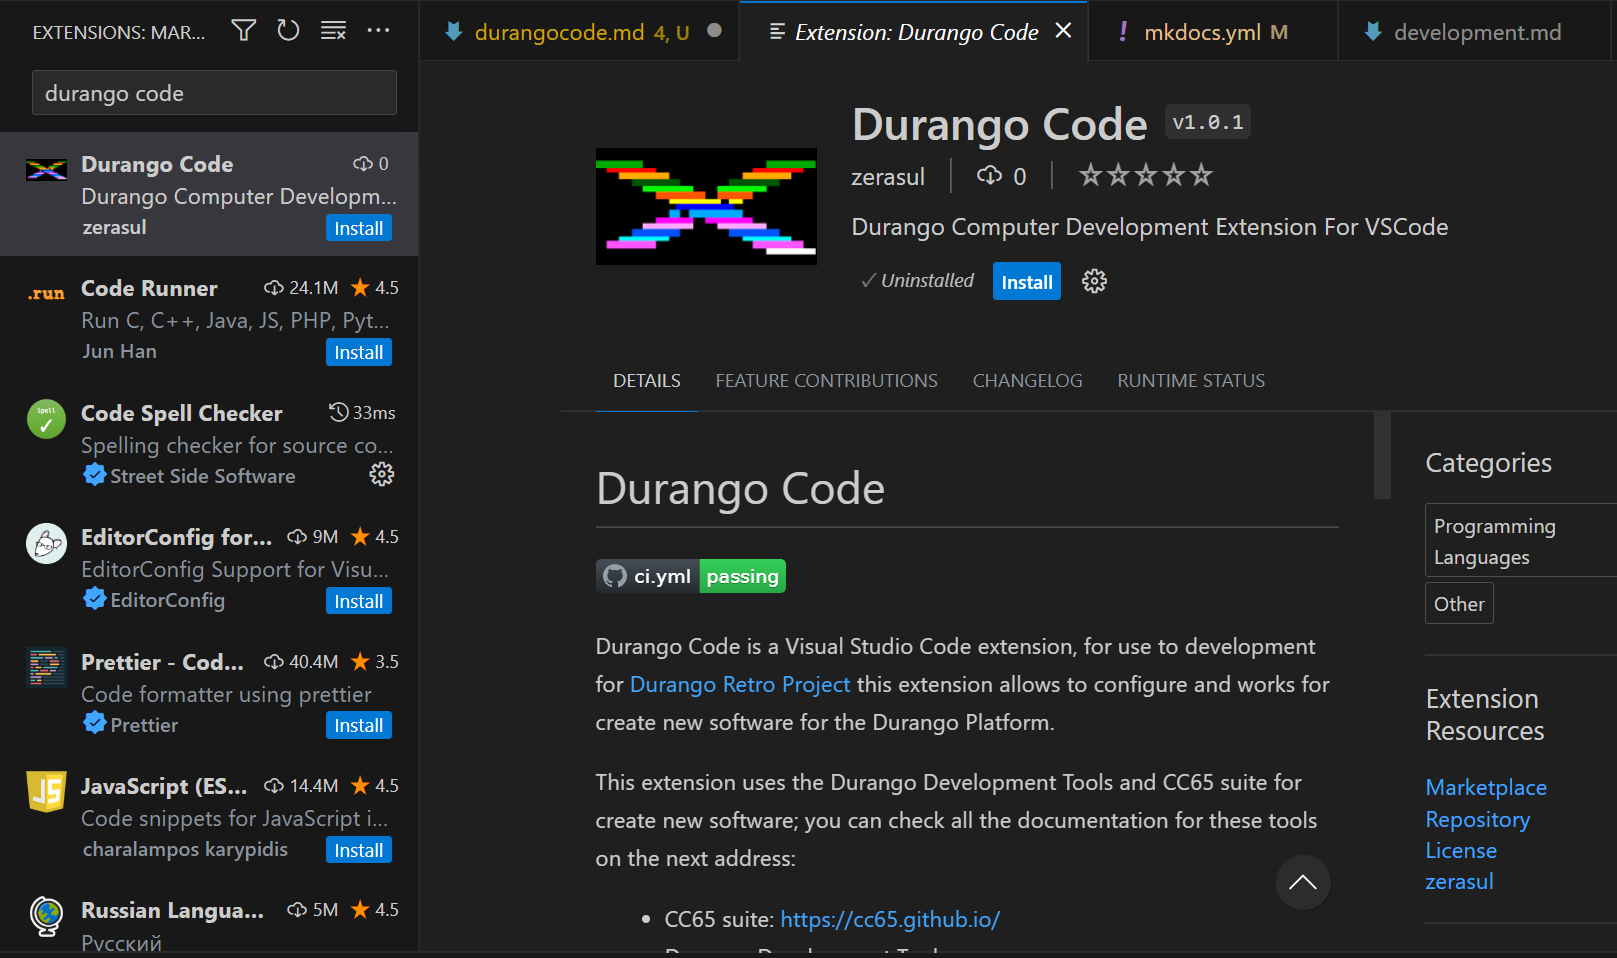This screenshot has height=958, width=1617.
Task: Open the Changelog tab
Action: coord(1027,381)
